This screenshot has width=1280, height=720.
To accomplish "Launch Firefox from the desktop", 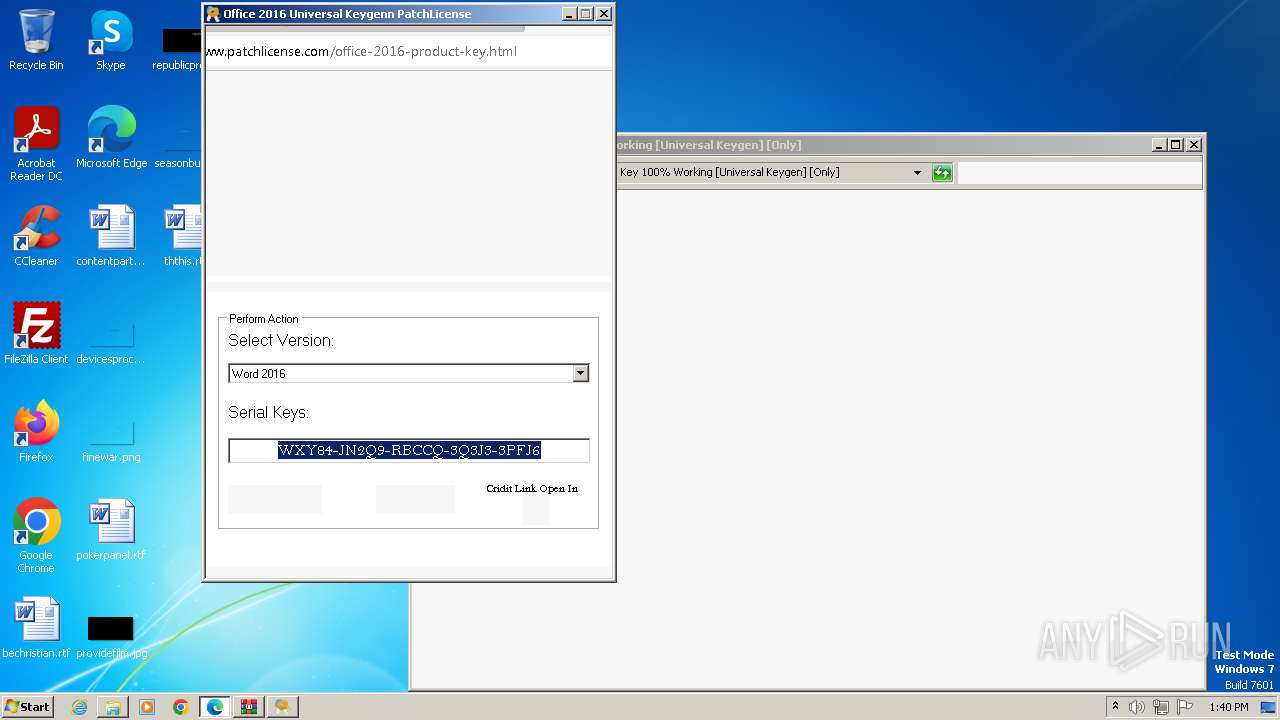I will point(36,432).
